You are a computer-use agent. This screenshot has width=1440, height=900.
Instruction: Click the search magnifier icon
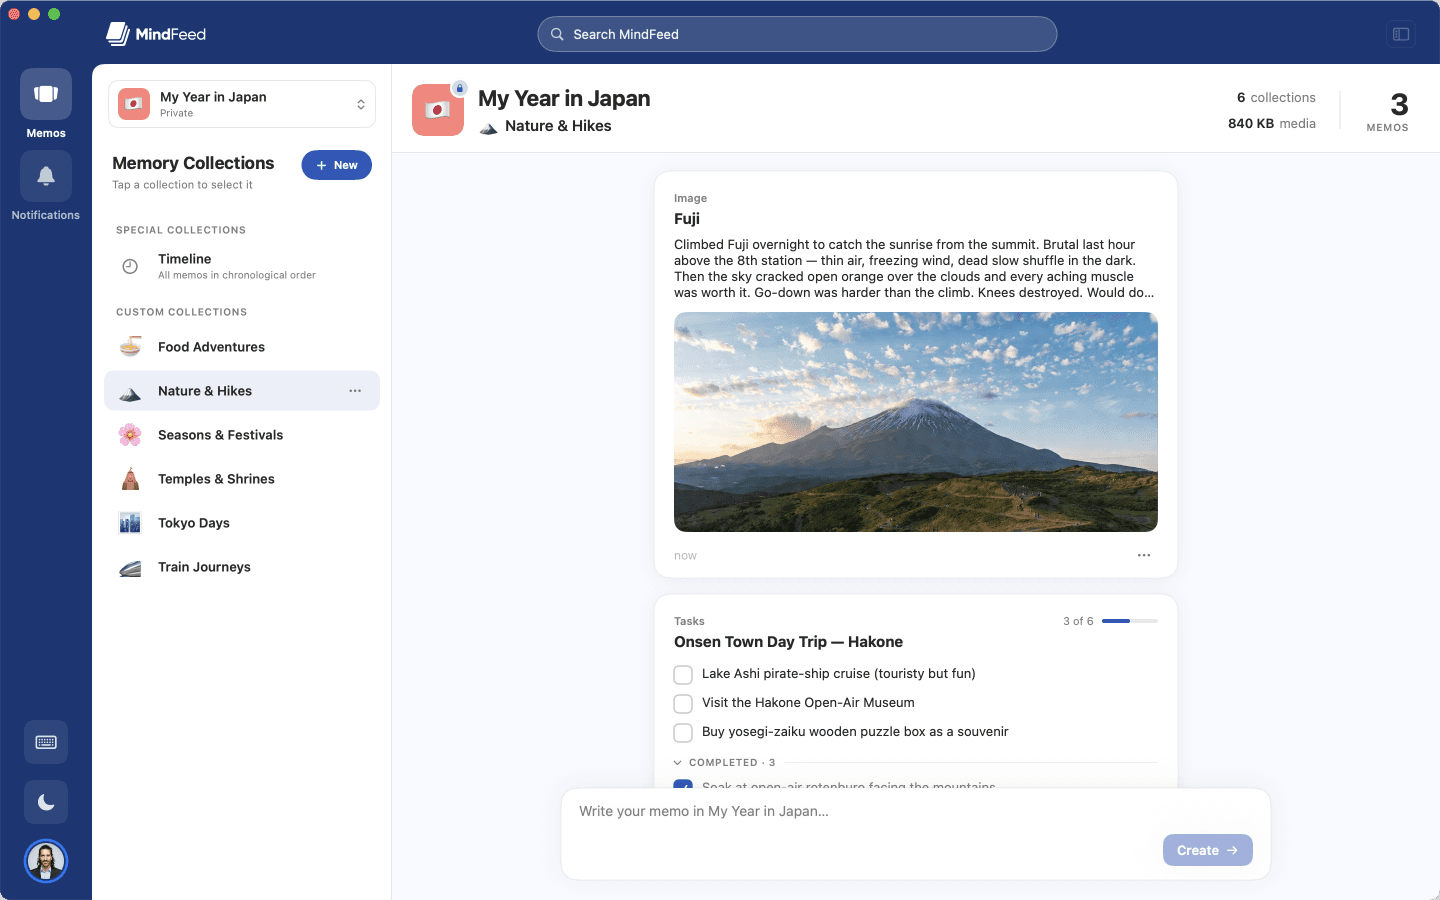click(x=557, y=34)
